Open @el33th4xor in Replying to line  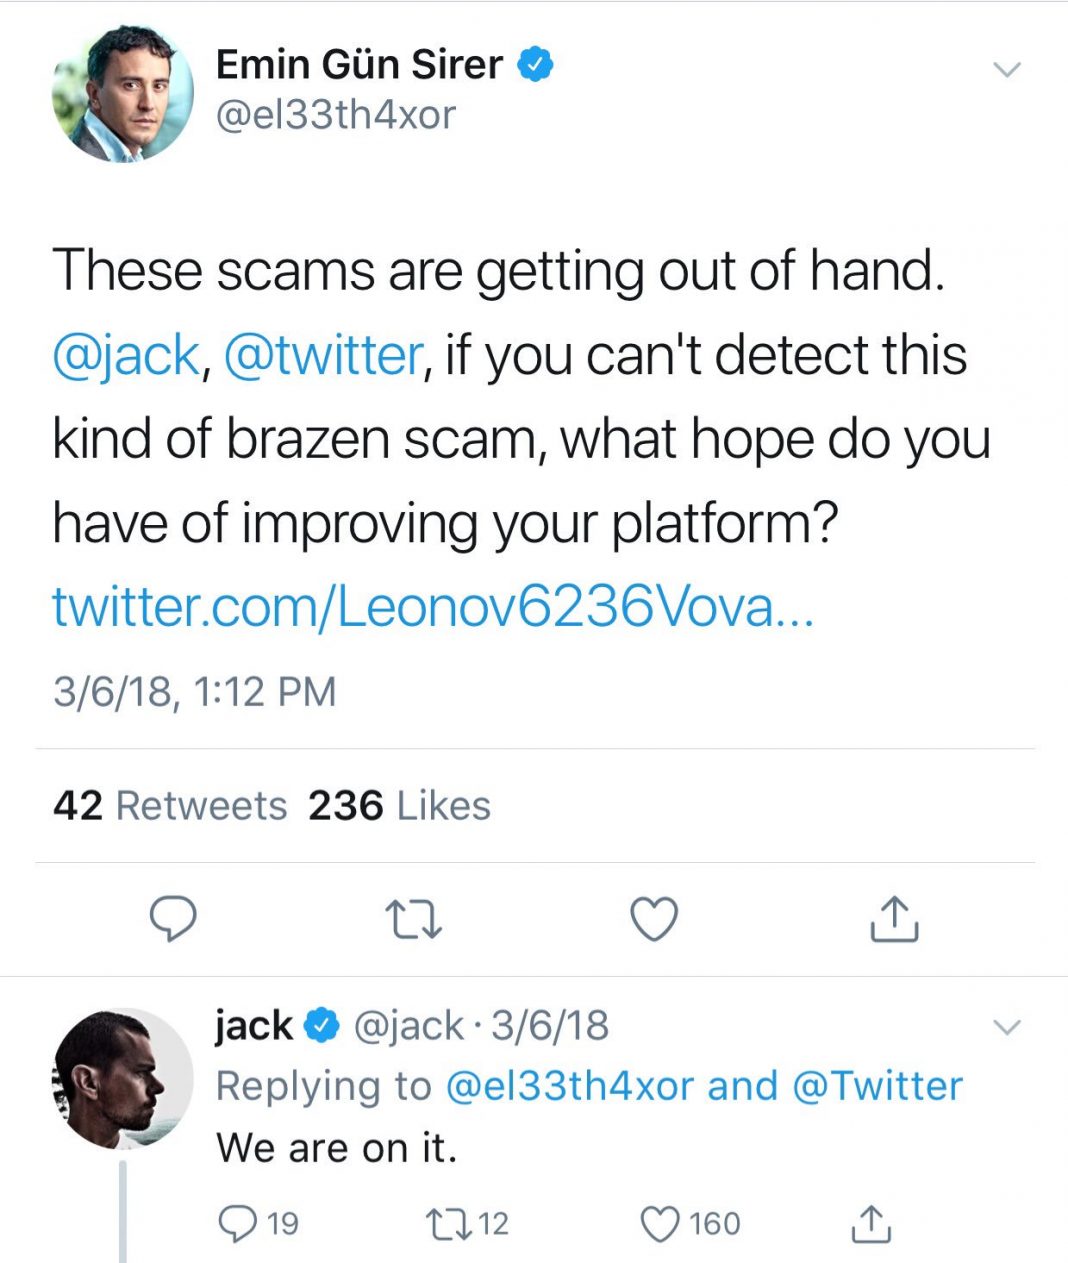[x=569, y=1086]
